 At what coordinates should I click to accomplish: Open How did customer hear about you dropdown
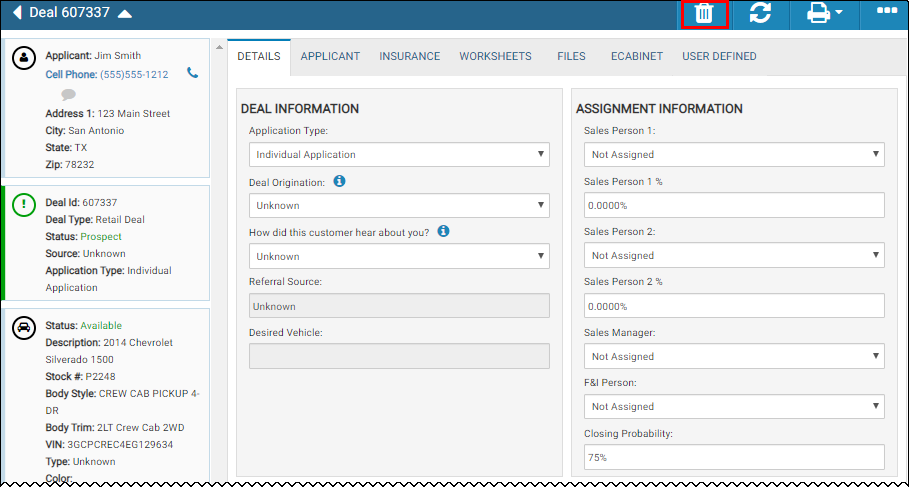coord(399,256)
